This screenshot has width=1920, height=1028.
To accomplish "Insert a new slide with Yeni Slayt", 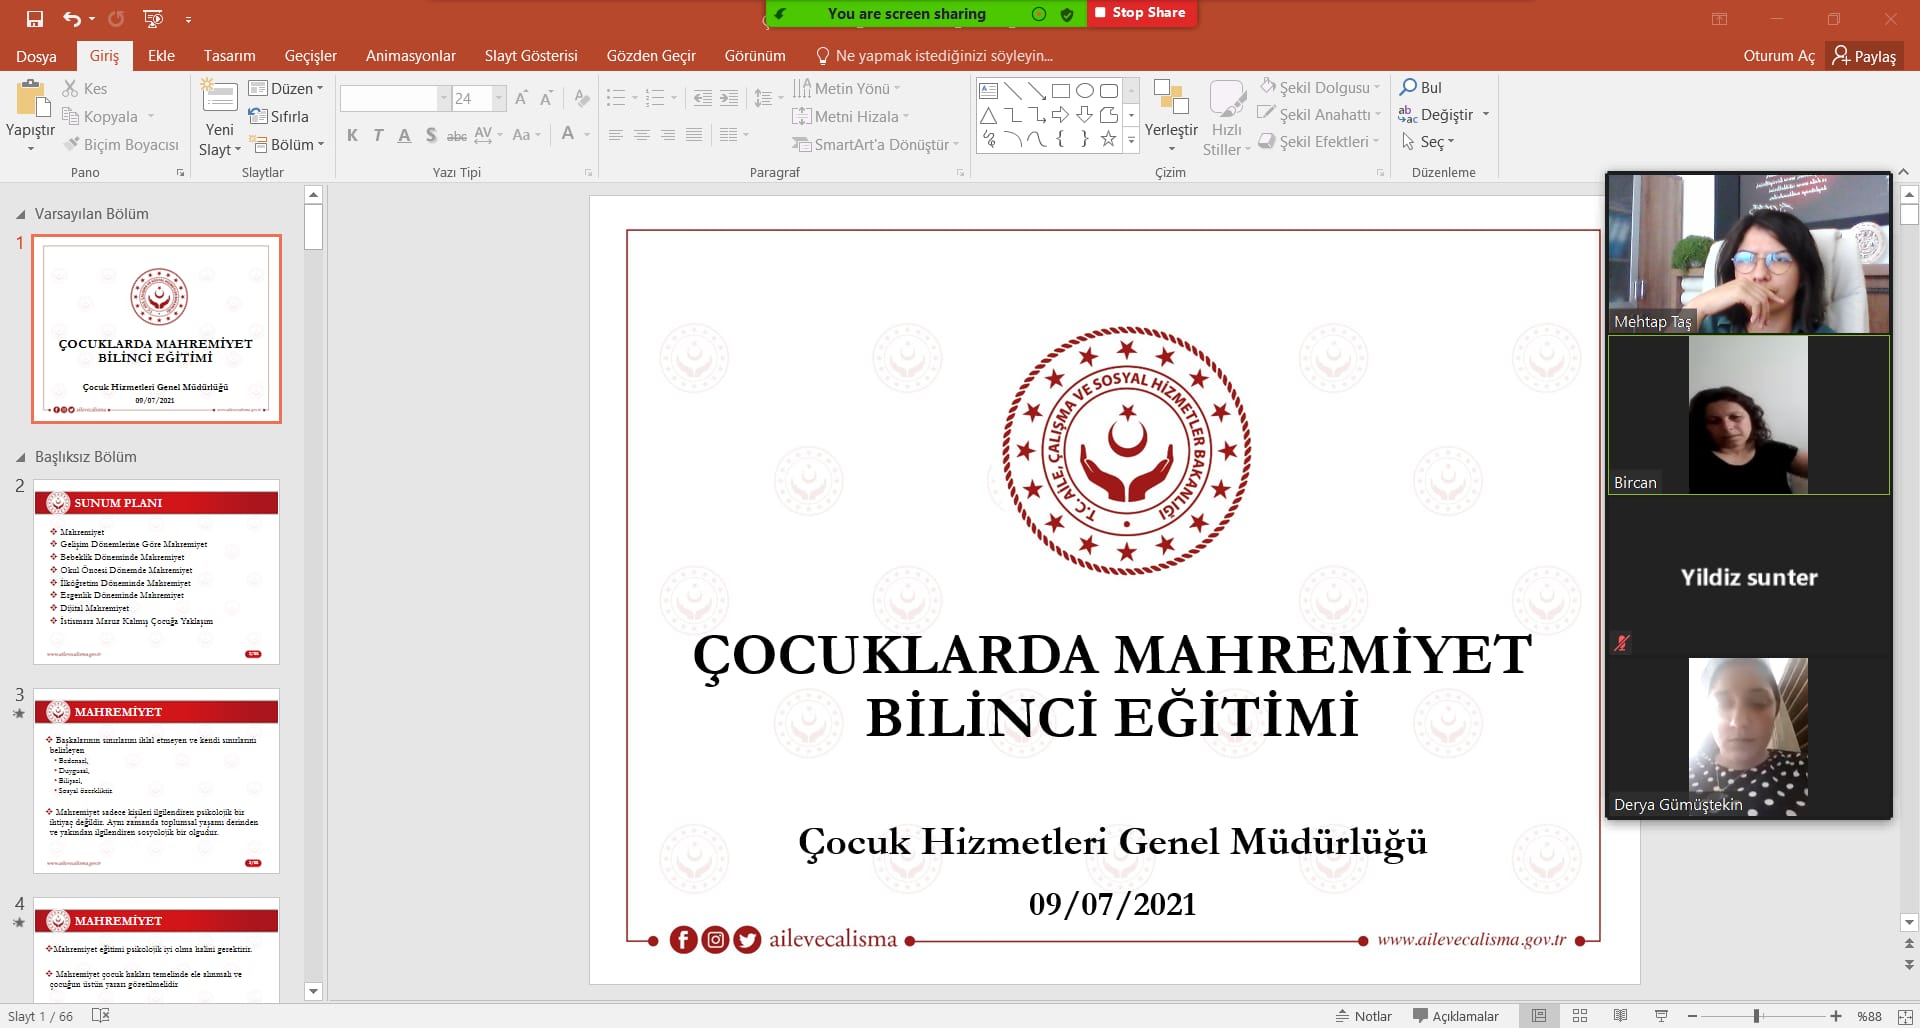I will point(219,100).
